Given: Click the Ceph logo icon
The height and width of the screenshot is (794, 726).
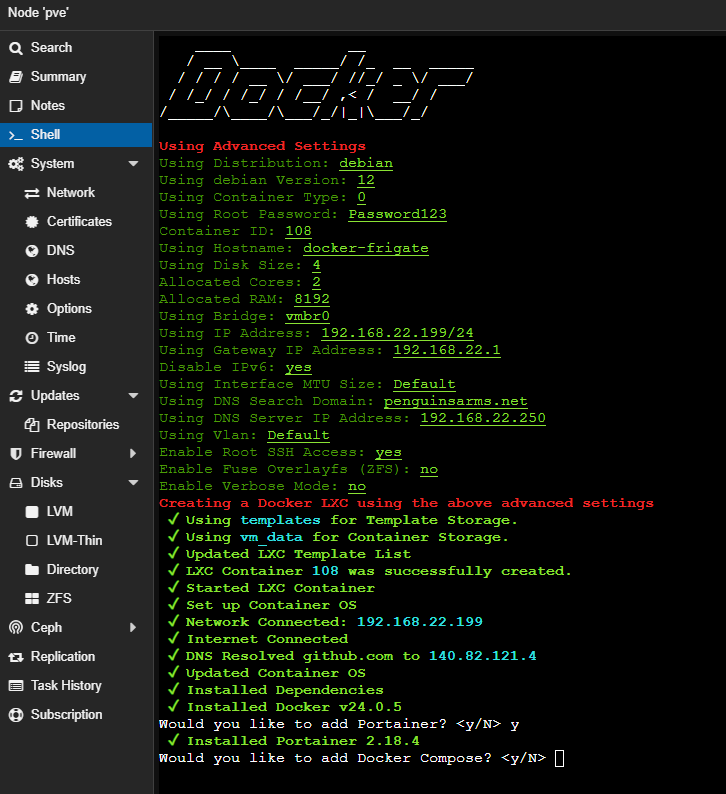Looking at the screenshot, I should pos(16,628).
